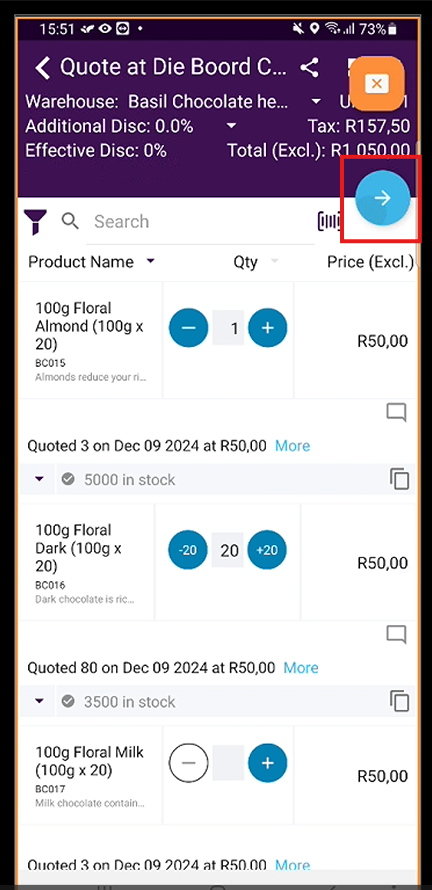Open the Additional Disc dropdown
Image resolution: width=432 pixels, height=890 pixels.
232,126
